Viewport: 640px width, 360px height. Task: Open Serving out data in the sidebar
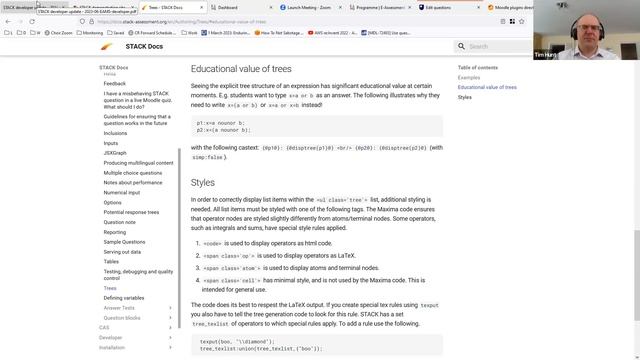[122, 252]
